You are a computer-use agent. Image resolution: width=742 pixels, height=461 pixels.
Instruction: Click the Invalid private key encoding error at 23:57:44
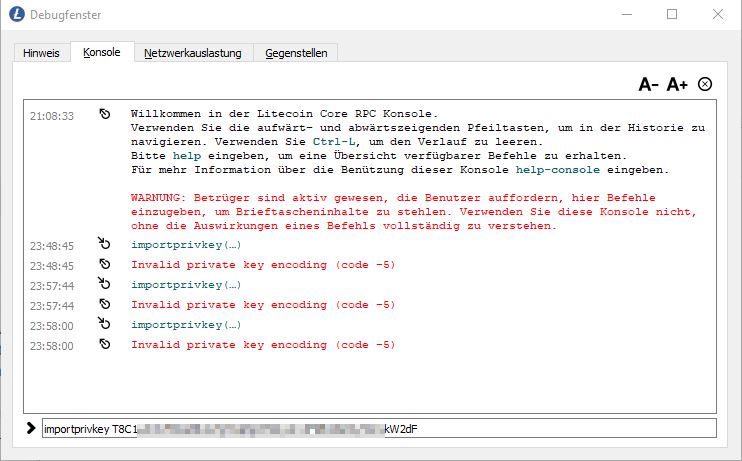263,305
